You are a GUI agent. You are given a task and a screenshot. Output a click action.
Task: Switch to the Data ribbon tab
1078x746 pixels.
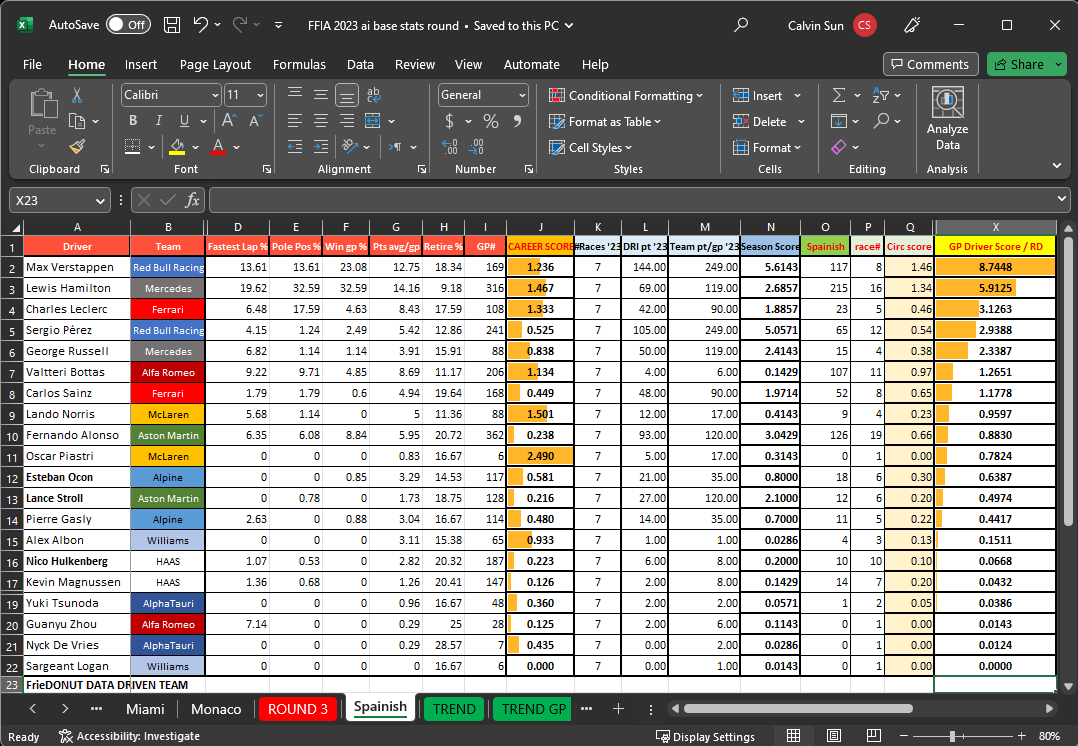tap(360, 65)
